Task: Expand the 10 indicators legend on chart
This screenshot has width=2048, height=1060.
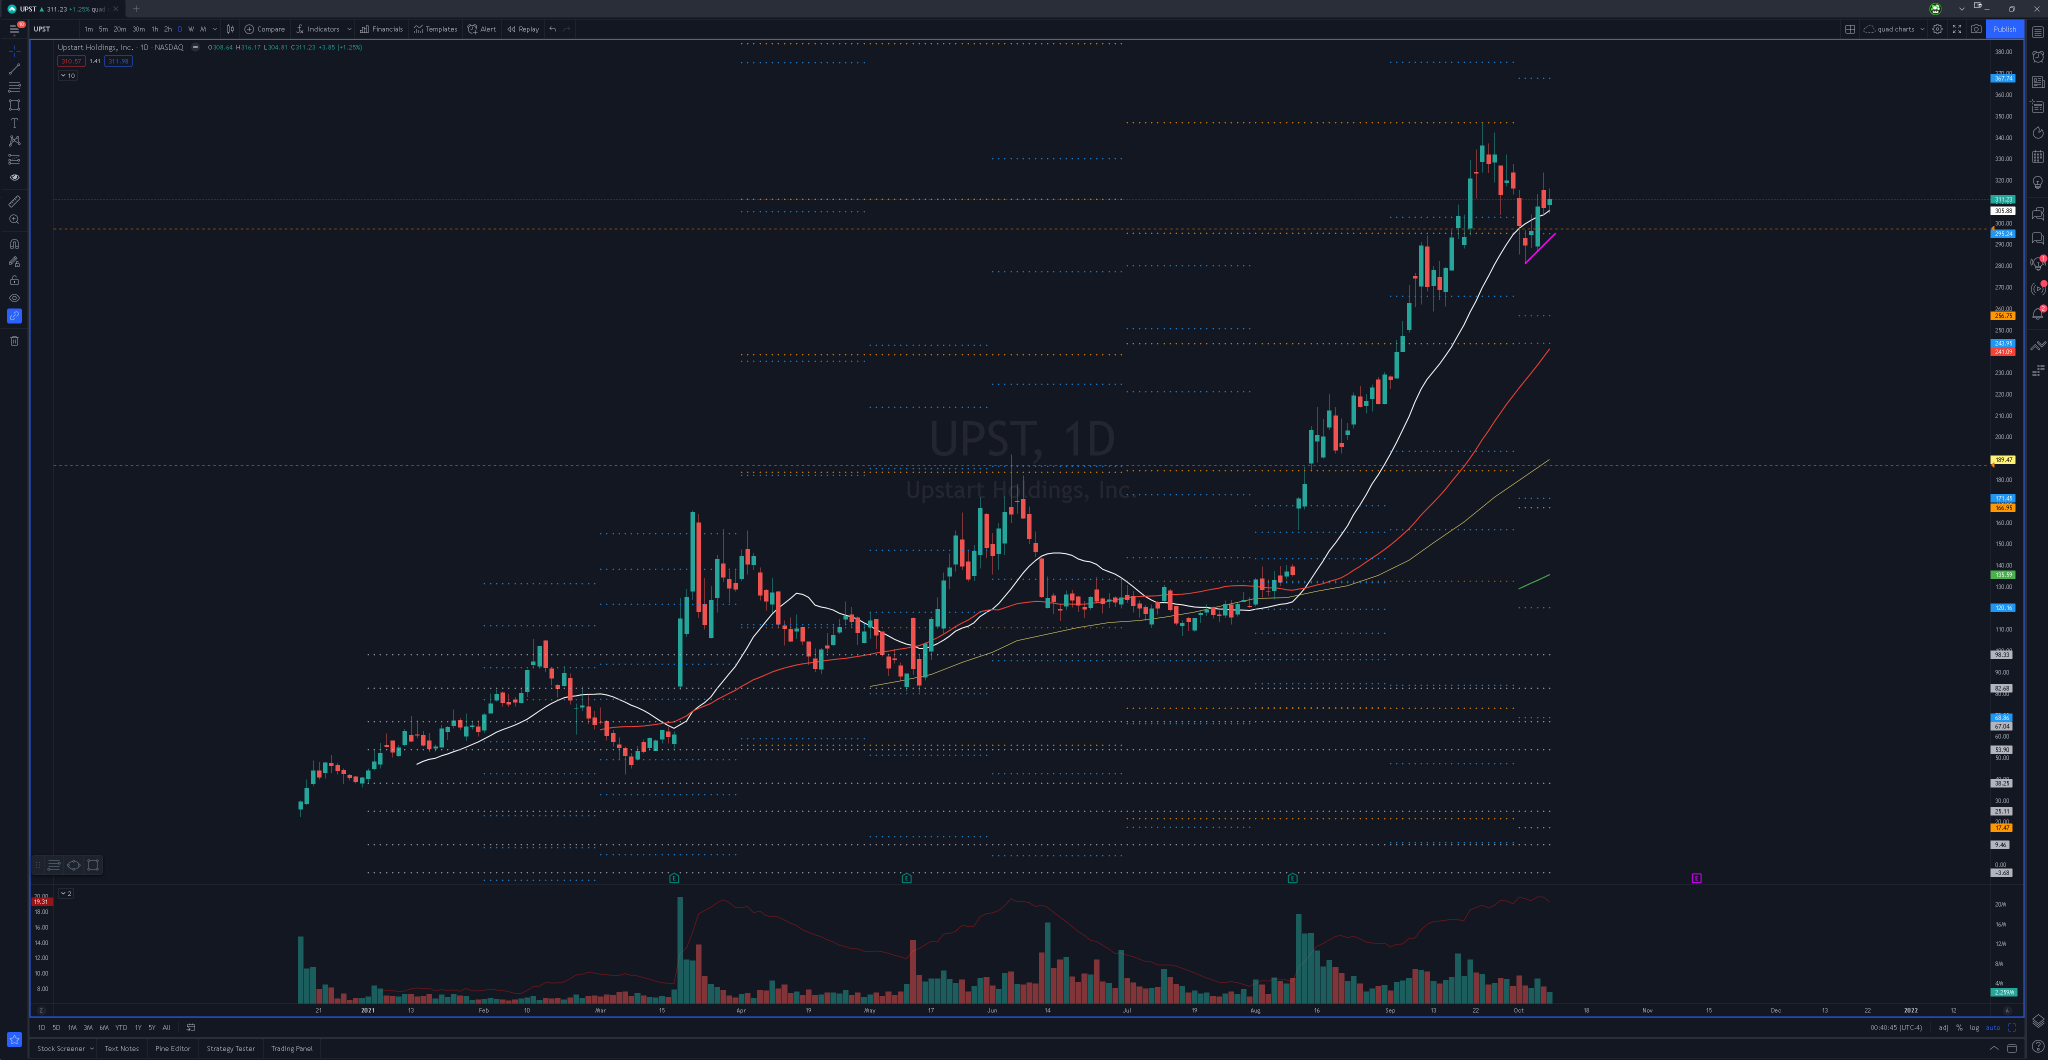Action: click(x=68, y=75)
